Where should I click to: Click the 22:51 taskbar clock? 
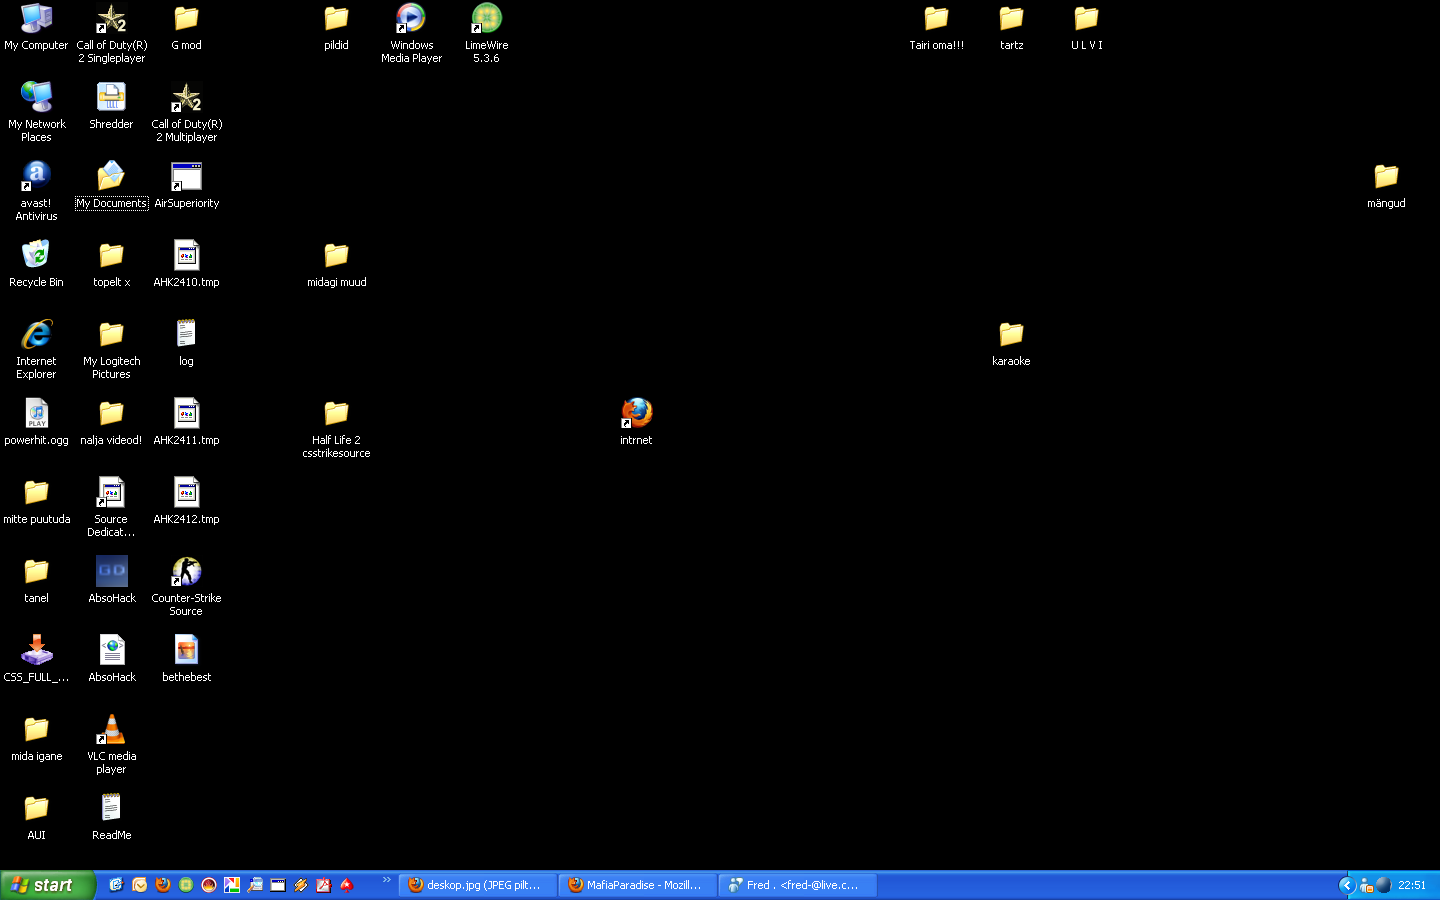pos(1412,885)
